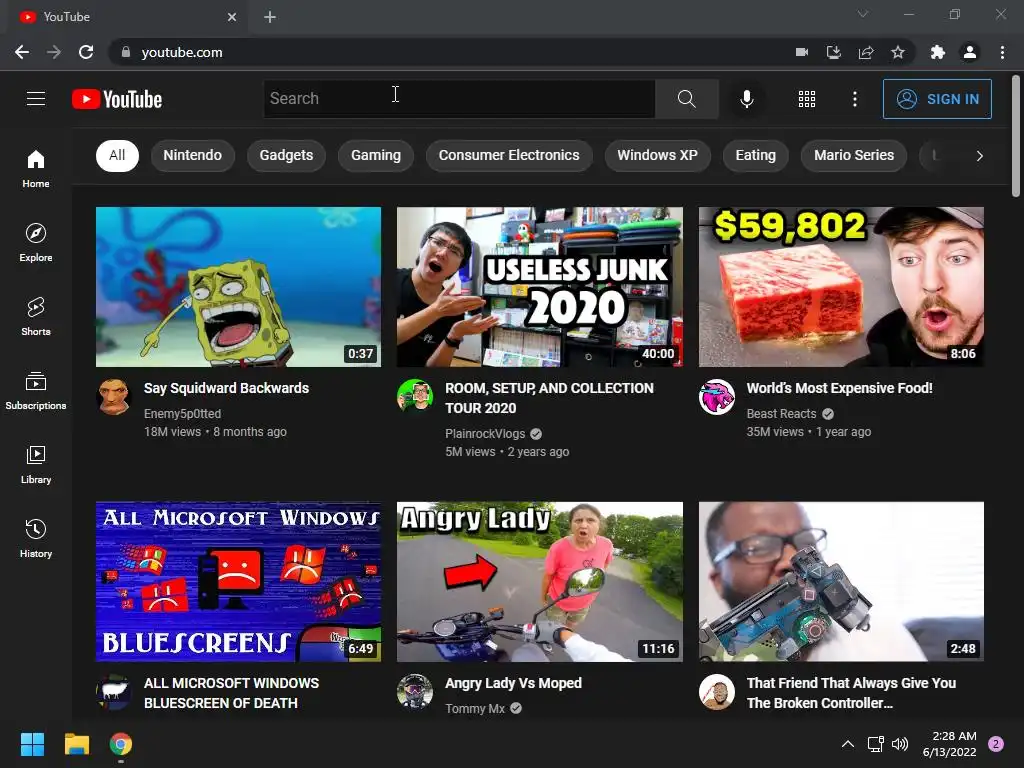Click the SIGN IN button
This screenshot has width=1024, height=768.
[937, 99]
